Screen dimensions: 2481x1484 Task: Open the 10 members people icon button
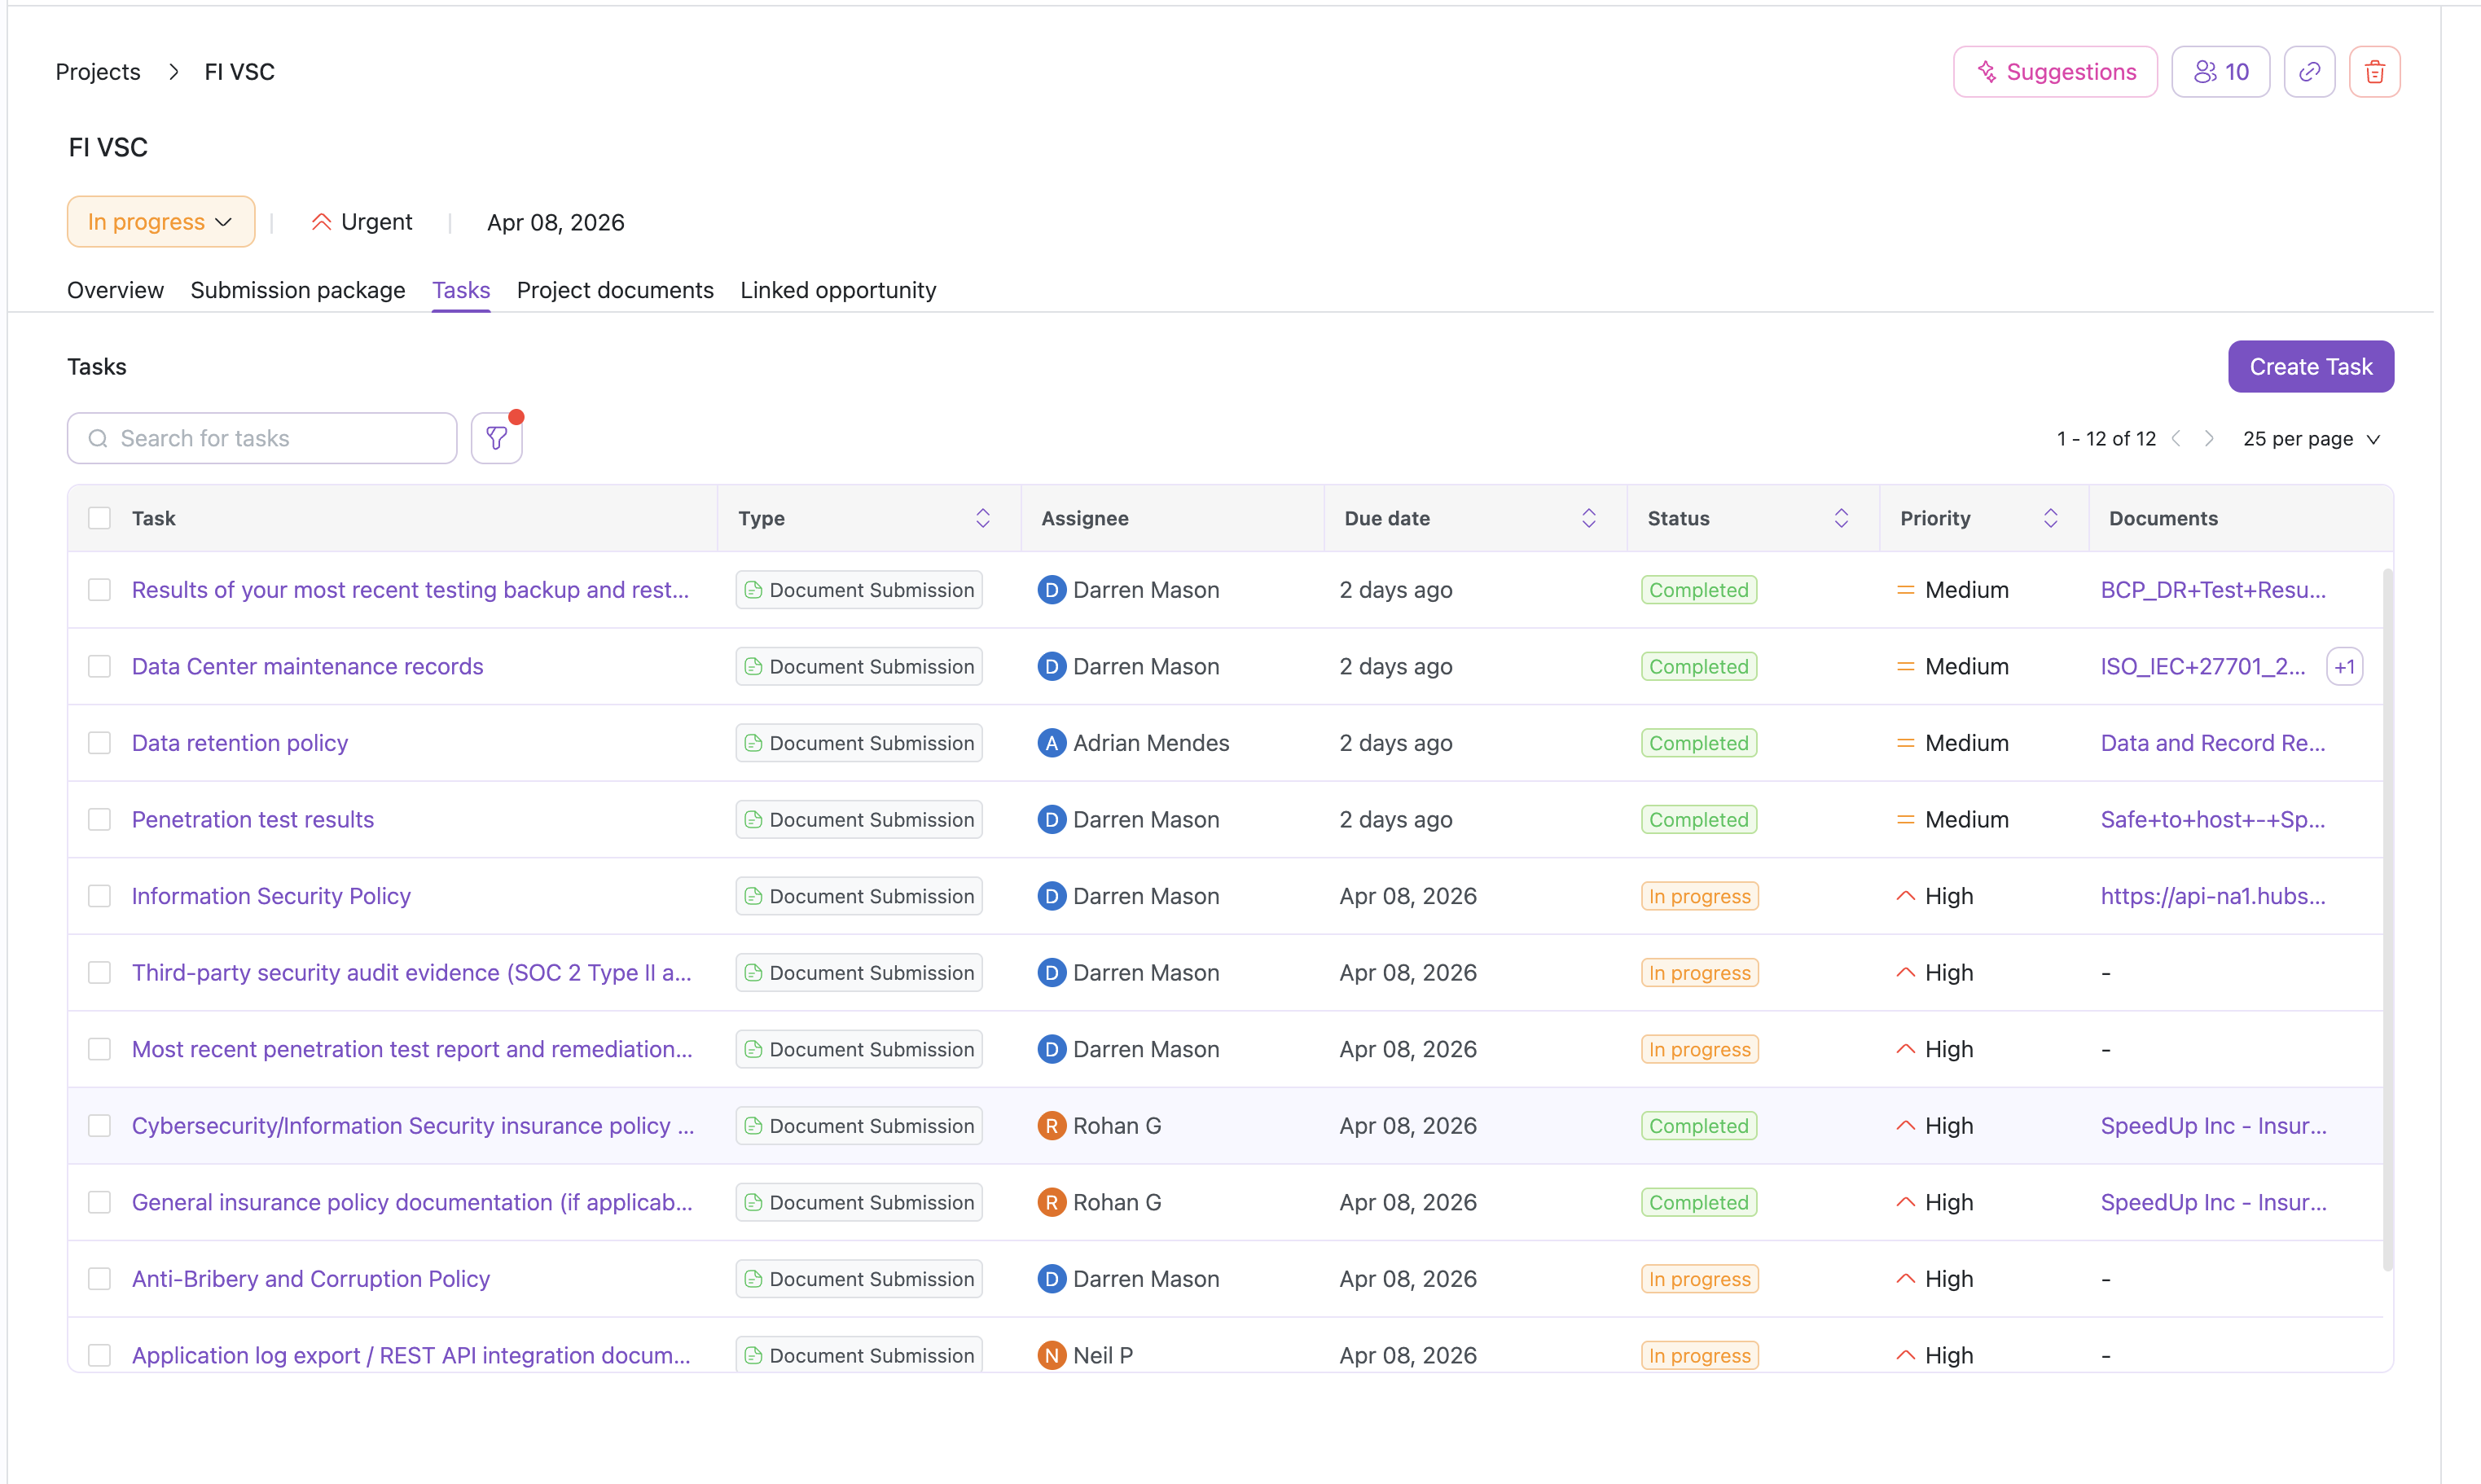[x=2220, y=72]
